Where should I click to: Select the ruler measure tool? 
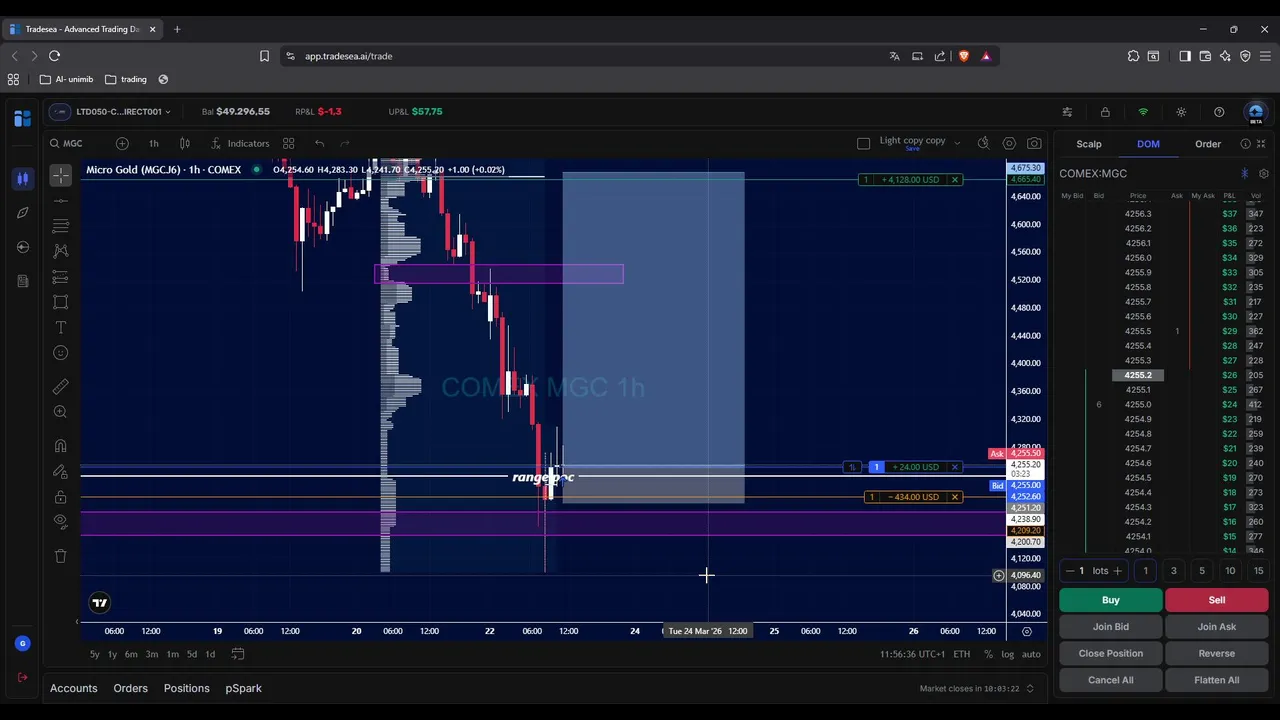click(x=61, y=386)
